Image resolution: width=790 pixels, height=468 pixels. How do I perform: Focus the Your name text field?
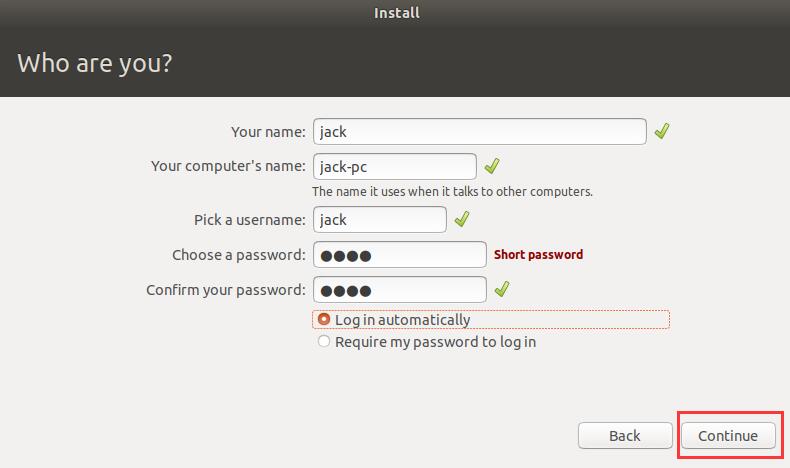(479, 131)
